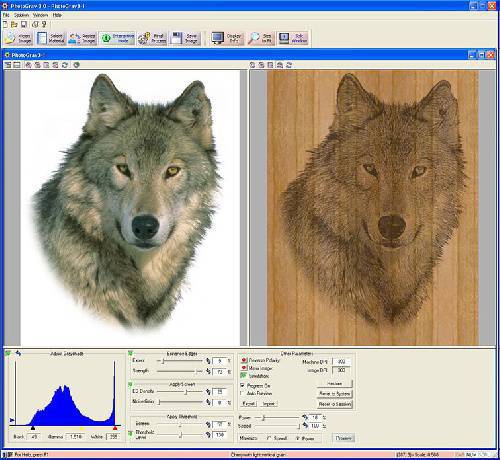
Task: Toggle the Reverse Polarity red indicator
Action: click(x=244, y=360)
